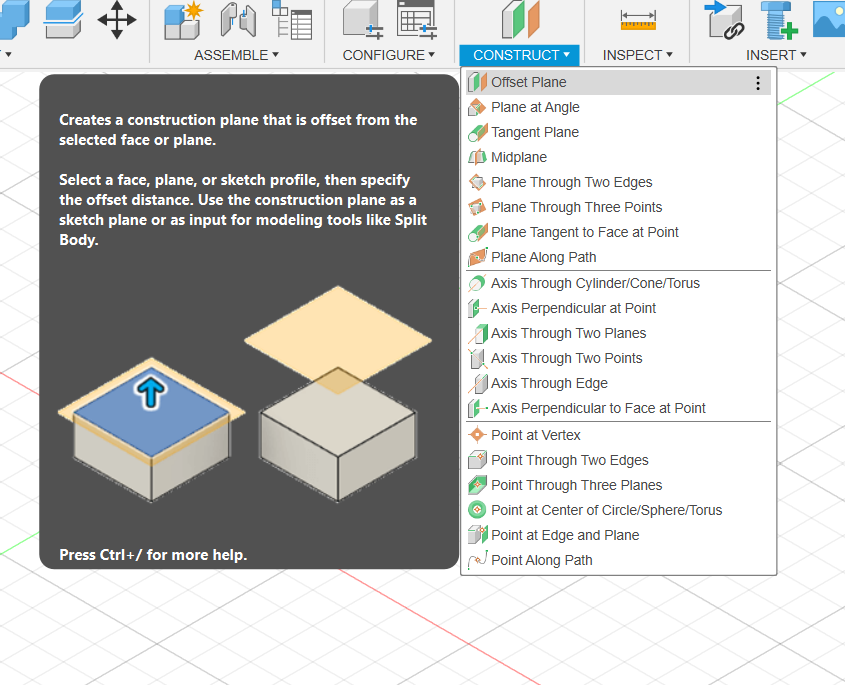Screen dimensions: 845x685
Task: Choose Offset Plane from Construct menu
Action: [618, 82]
